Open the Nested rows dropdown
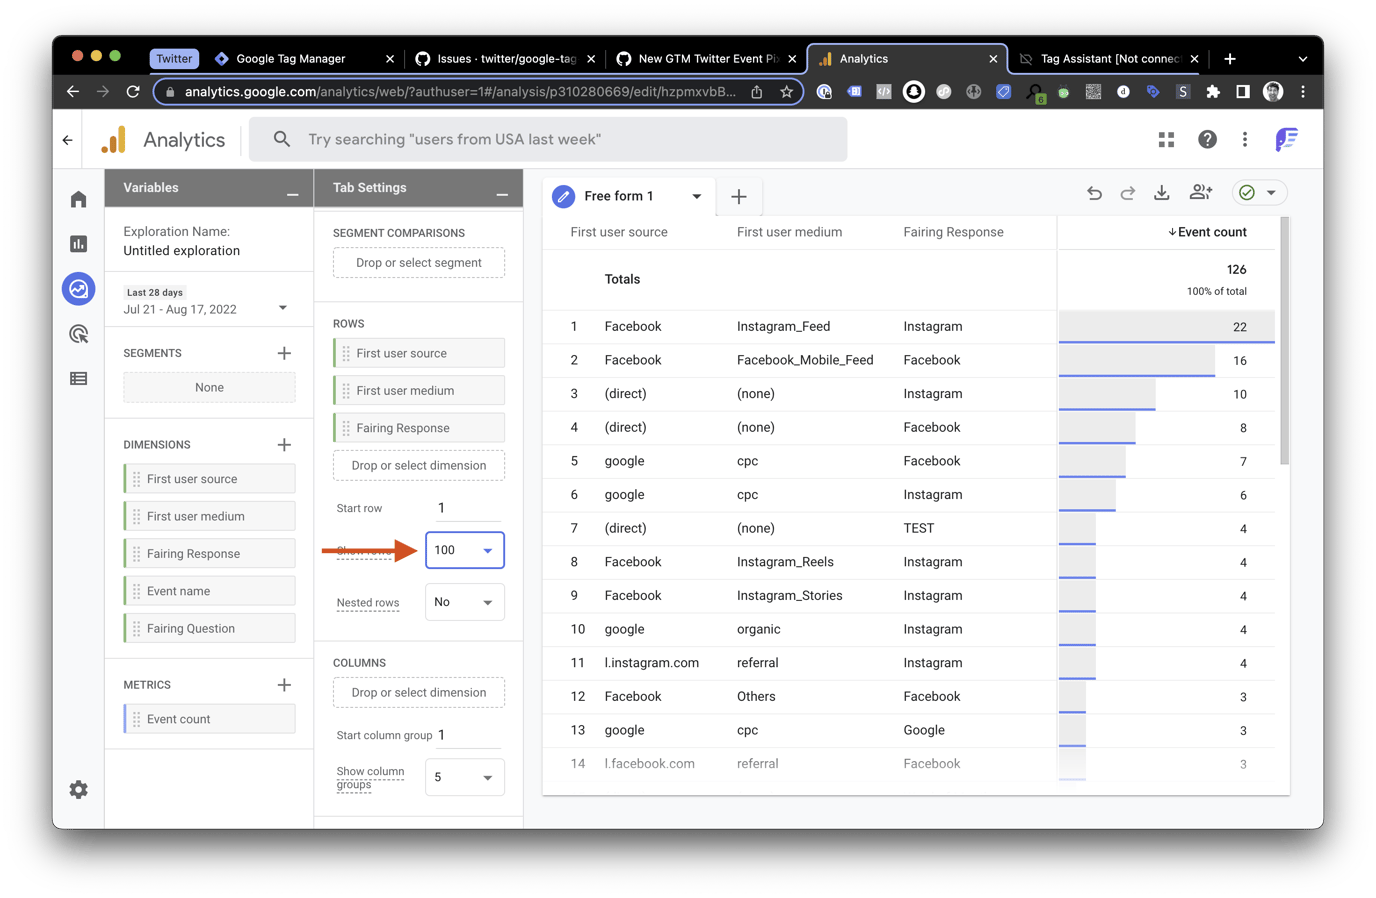Image resolution: width=1376 pixels, height=898 pixels. [465, 602]
